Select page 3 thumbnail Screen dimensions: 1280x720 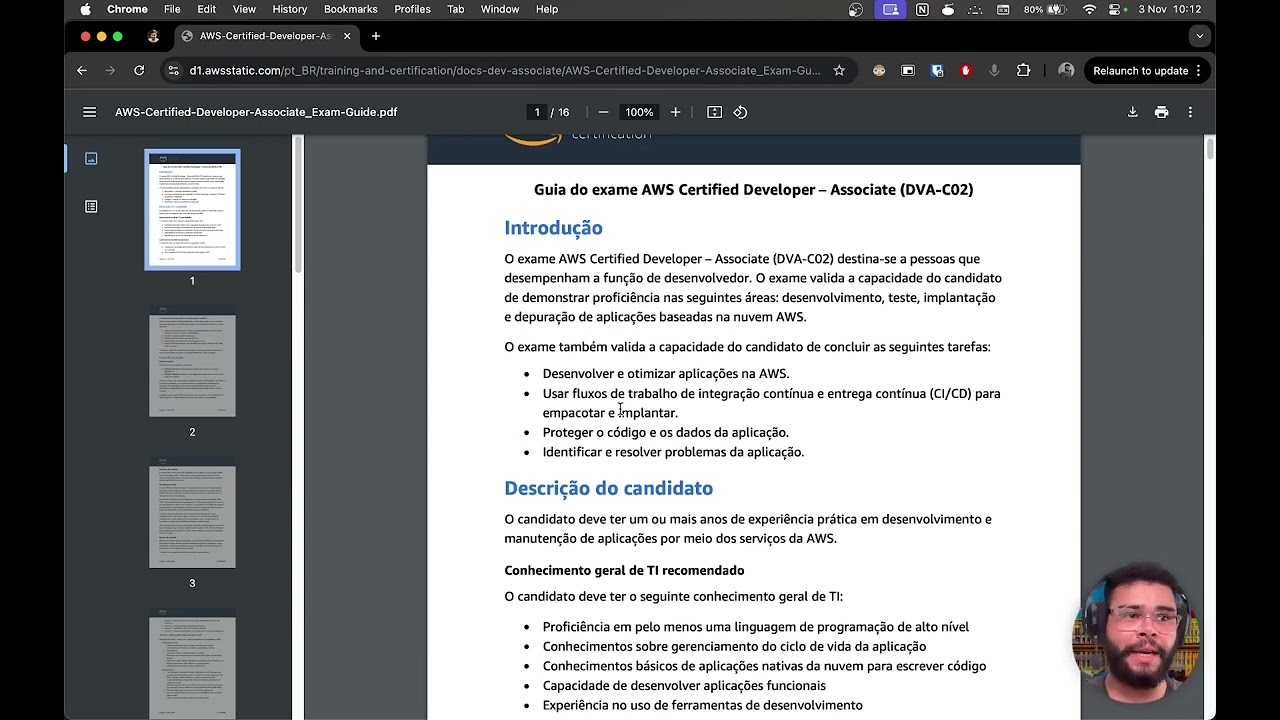coord(192,514)
